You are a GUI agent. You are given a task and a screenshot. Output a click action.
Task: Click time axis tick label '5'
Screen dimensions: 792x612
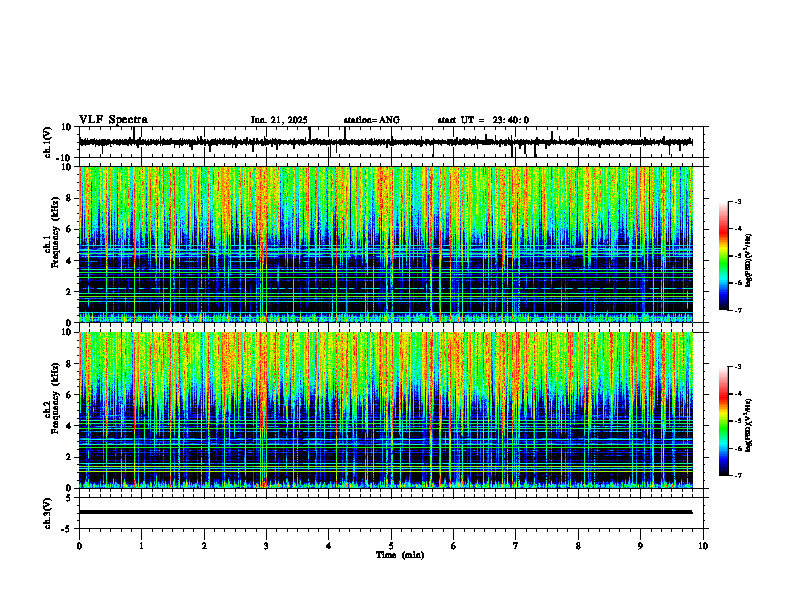(391, 546)
